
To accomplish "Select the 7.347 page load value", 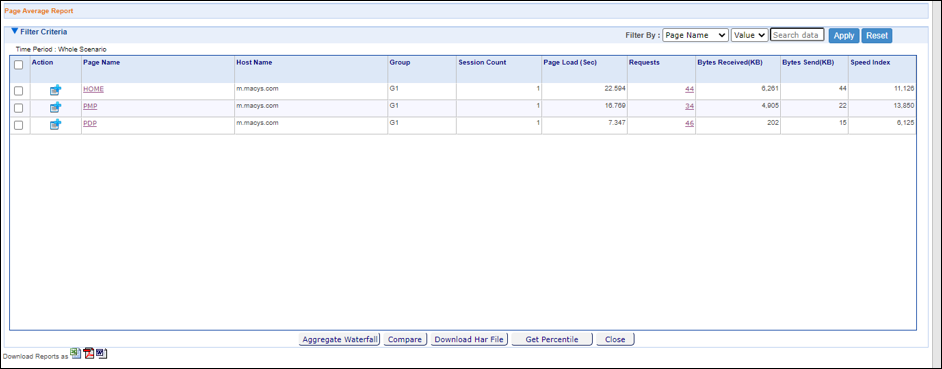I will tap(617, 123).
